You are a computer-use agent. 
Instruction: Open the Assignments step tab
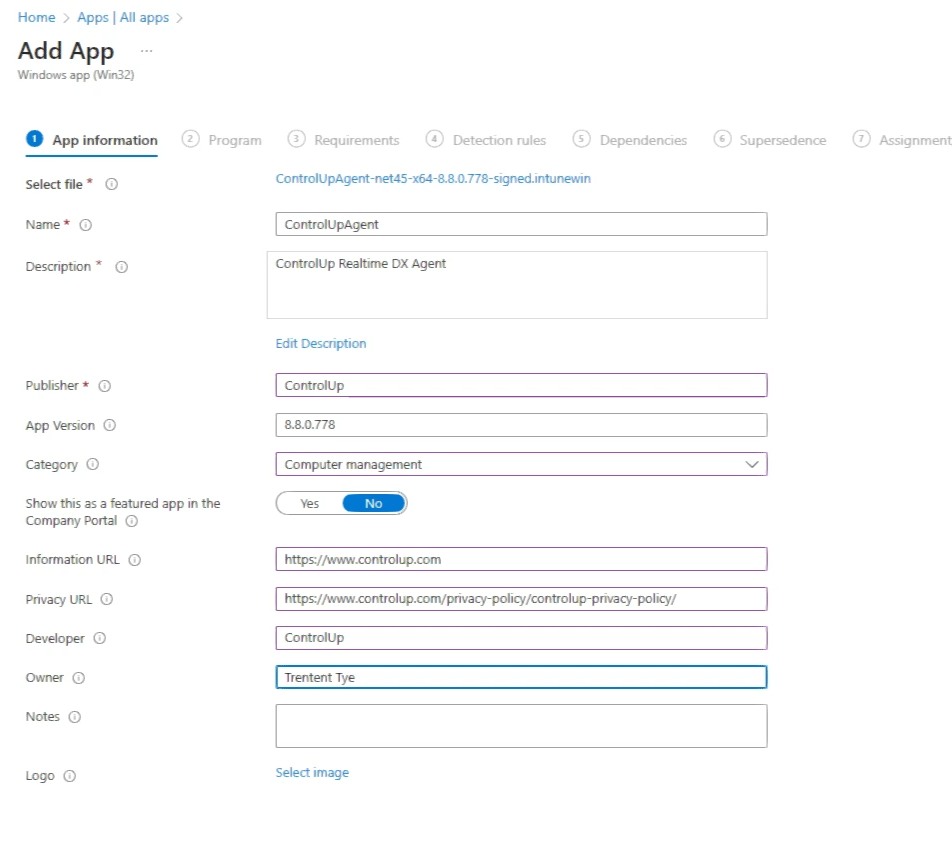(902, 140)
